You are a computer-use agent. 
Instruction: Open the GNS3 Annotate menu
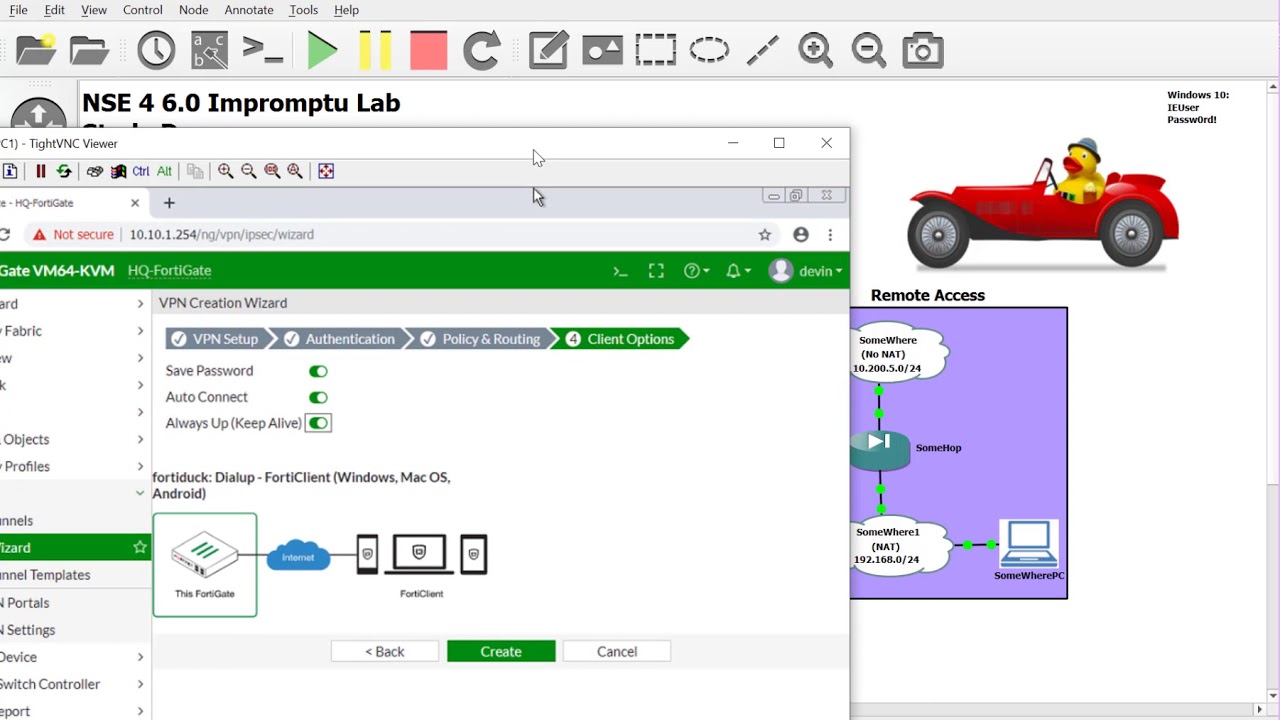249,10
